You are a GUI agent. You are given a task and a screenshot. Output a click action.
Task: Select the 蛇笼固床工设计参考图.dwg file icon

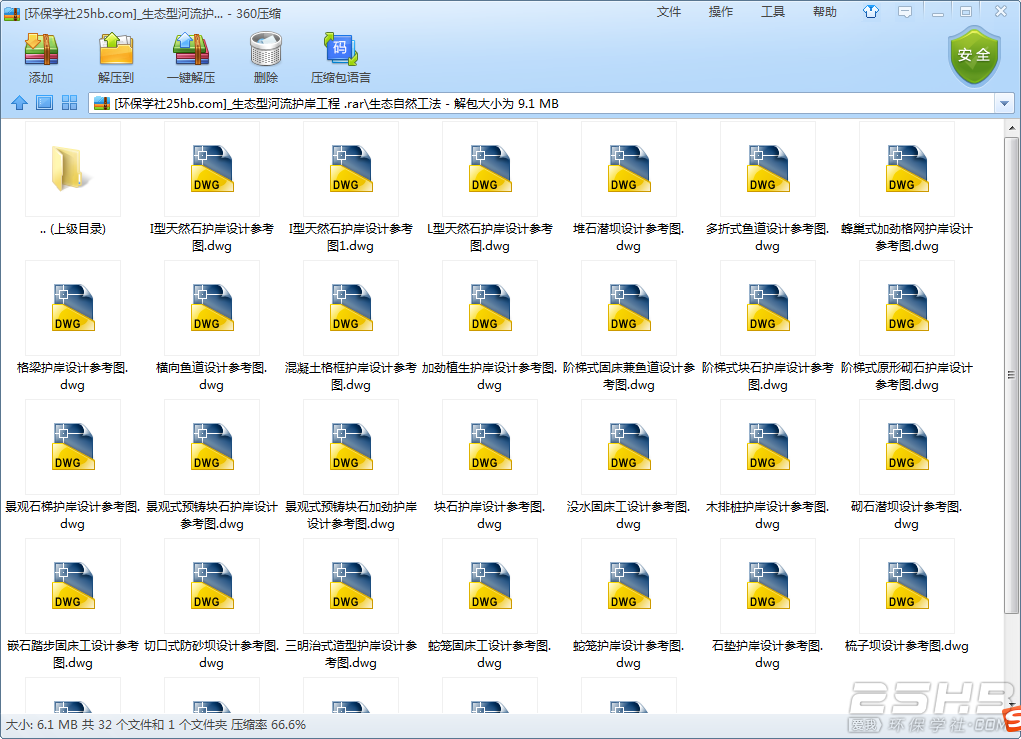pos(490,586)
